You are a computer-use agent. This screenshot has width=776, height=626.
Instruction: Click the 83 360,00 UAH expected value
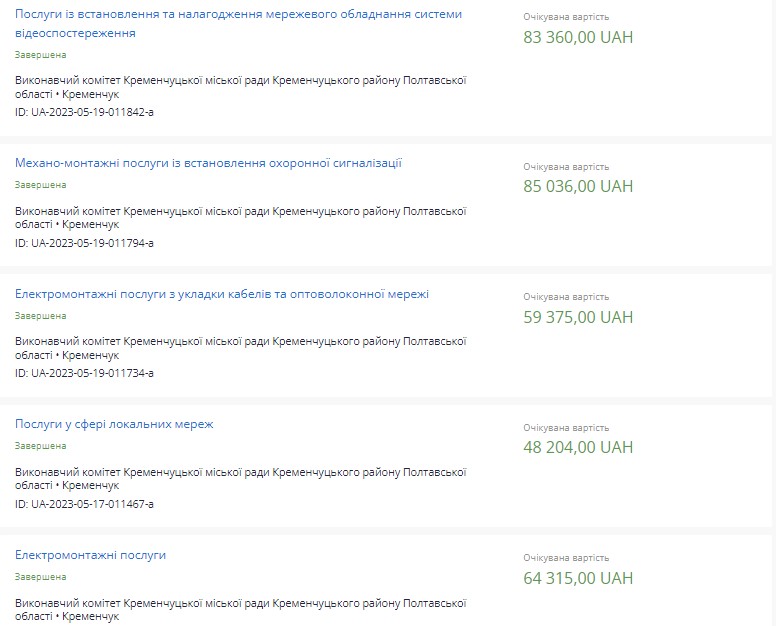578,38
